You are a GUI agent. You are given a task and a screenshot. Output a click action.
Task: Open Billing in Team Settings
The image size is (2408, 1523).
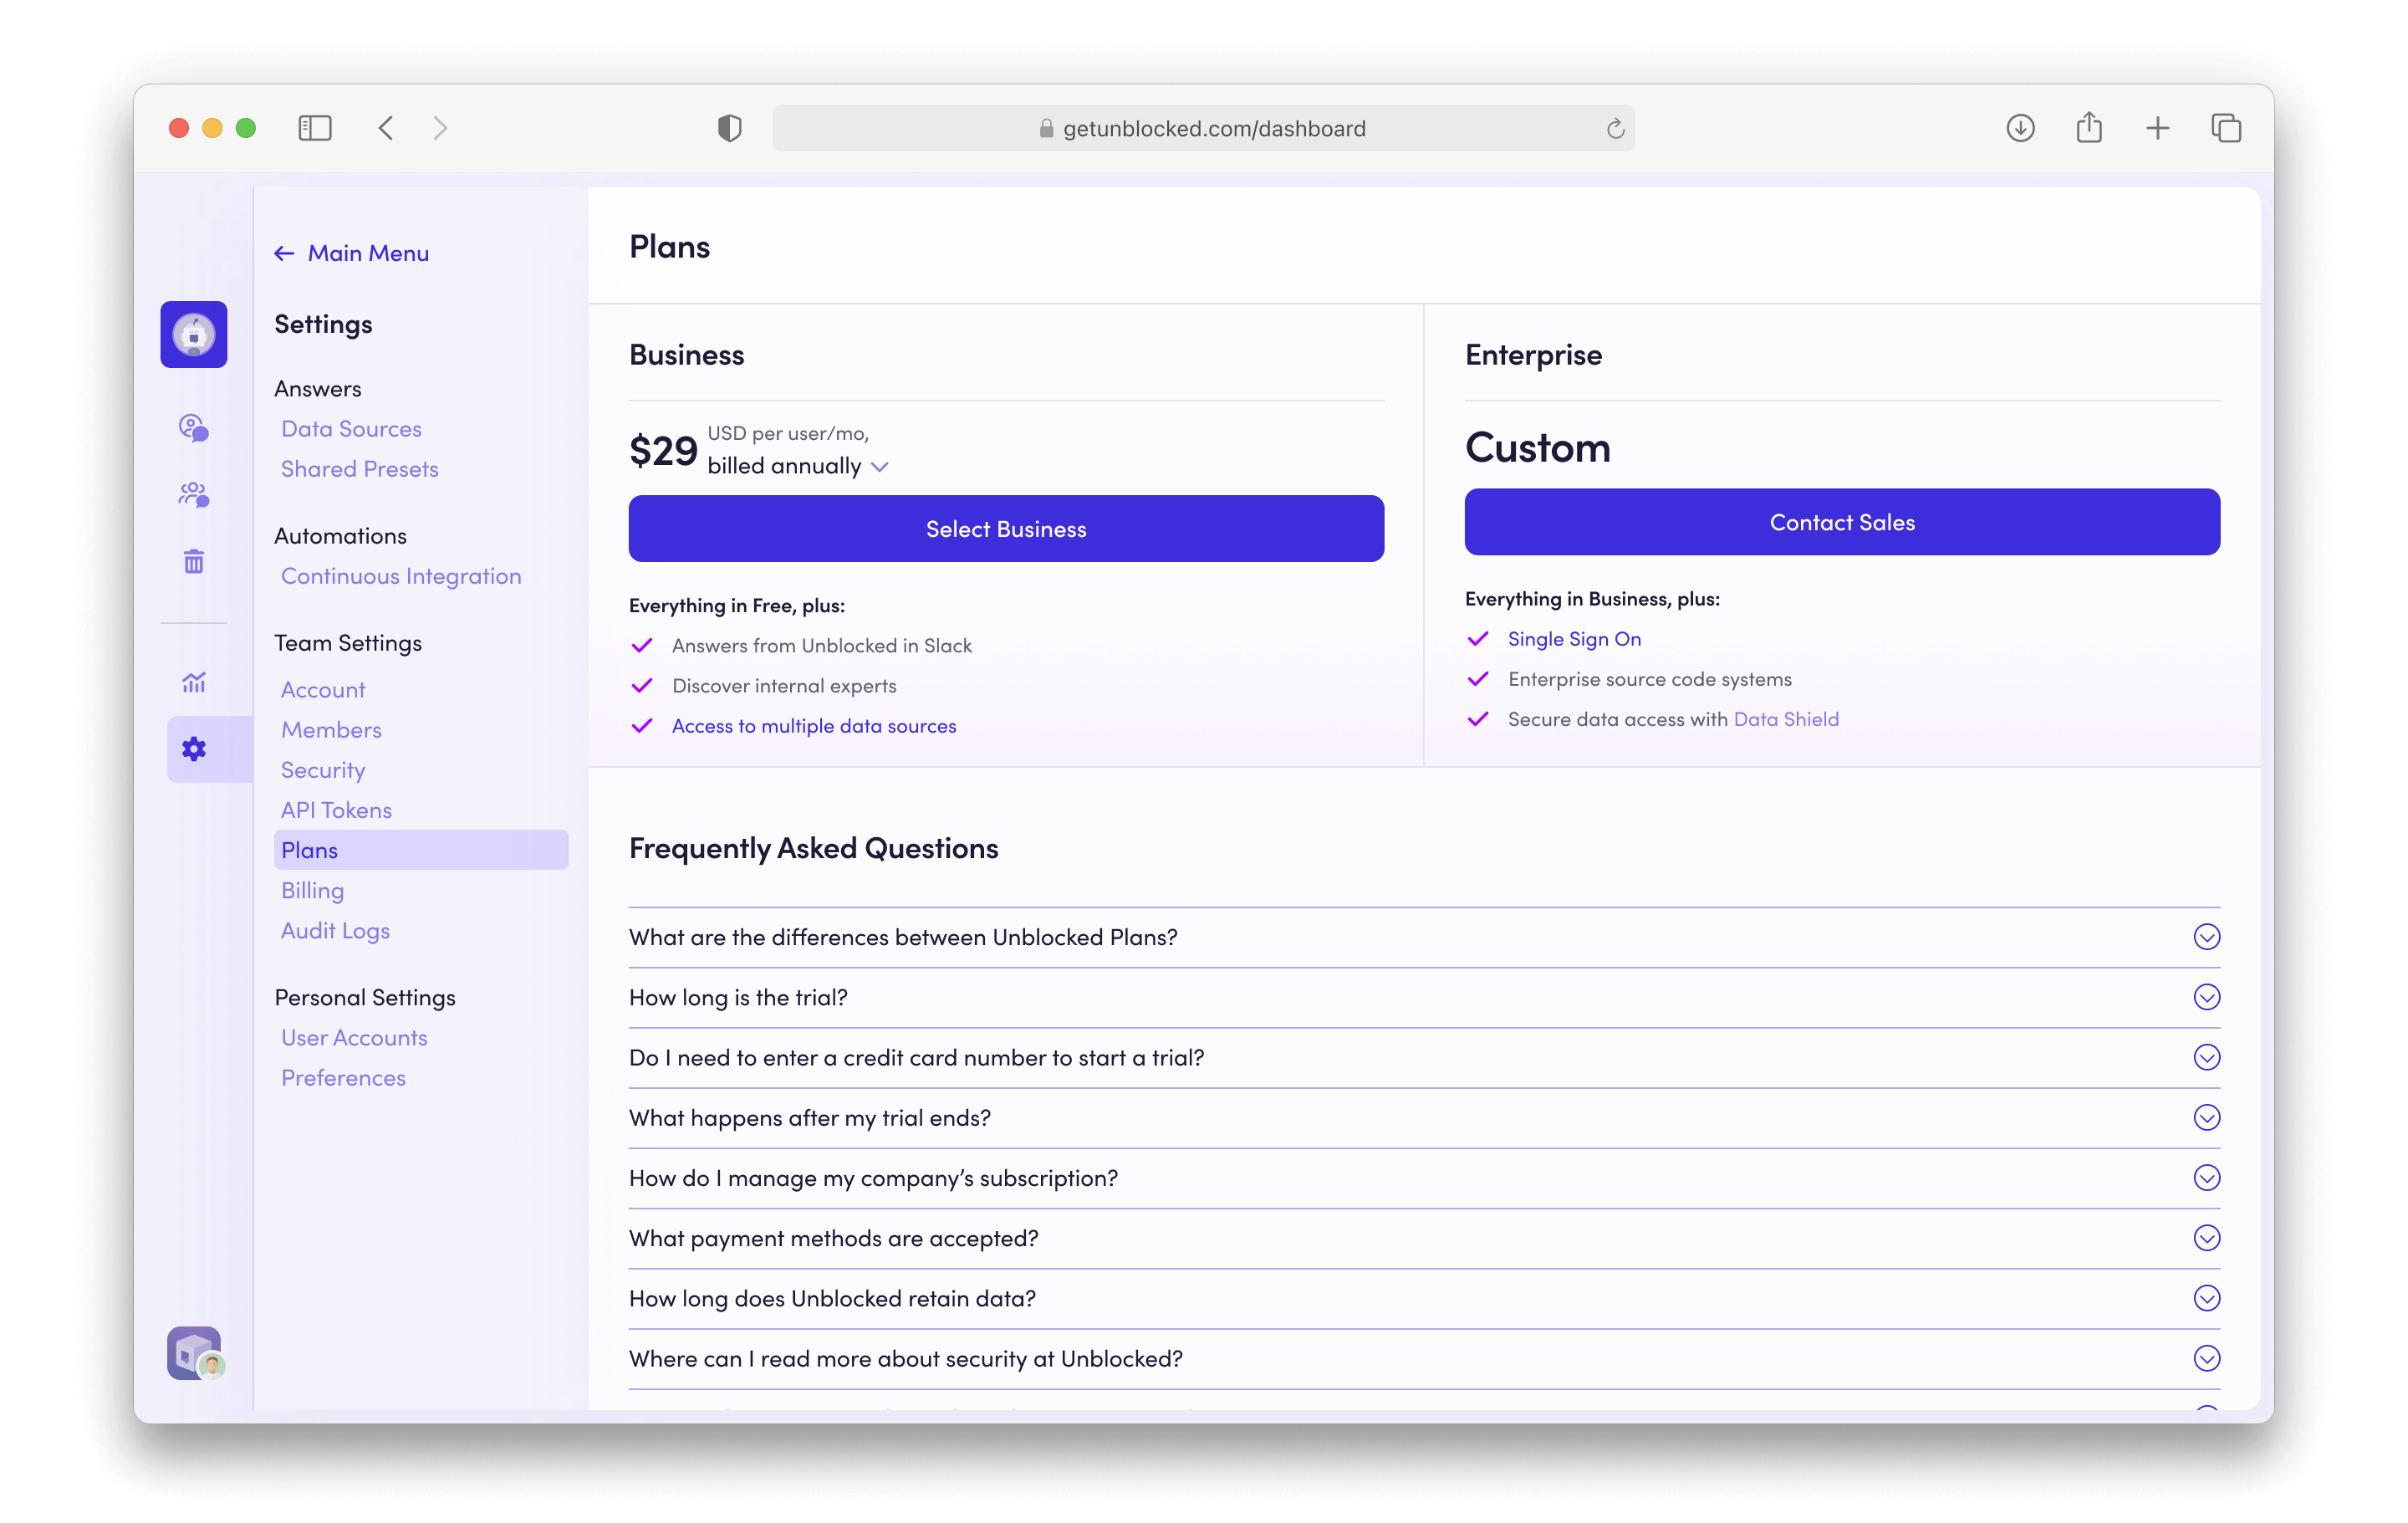[312, 890]
